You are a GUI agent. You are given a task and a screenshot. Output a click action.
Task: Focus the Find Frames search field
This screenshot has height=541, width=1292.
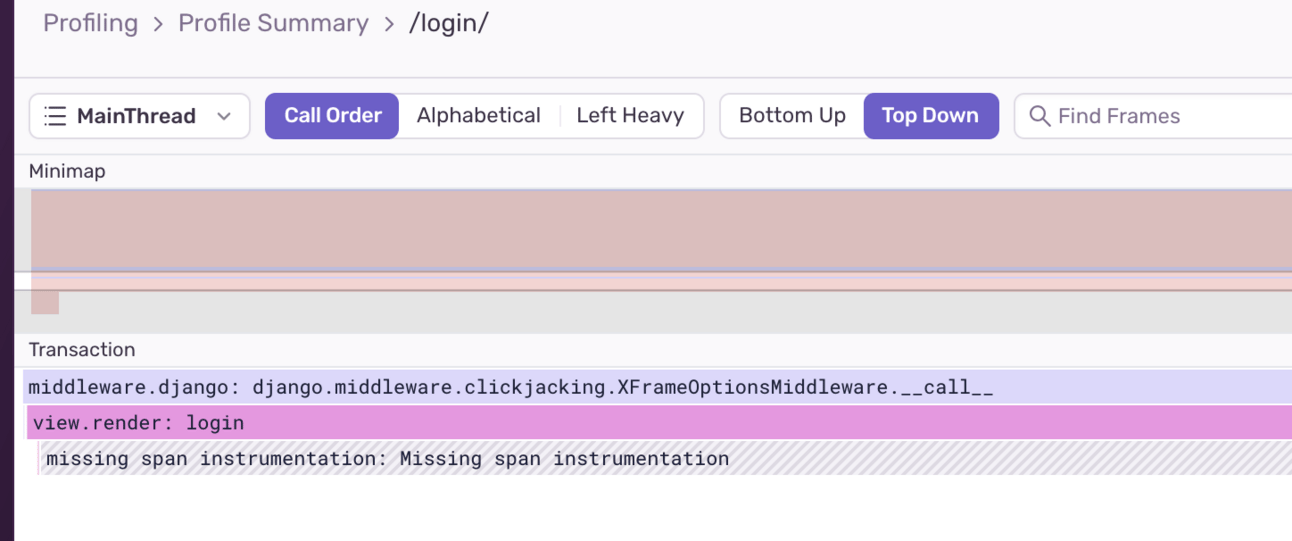click(x=1160, y=116)
